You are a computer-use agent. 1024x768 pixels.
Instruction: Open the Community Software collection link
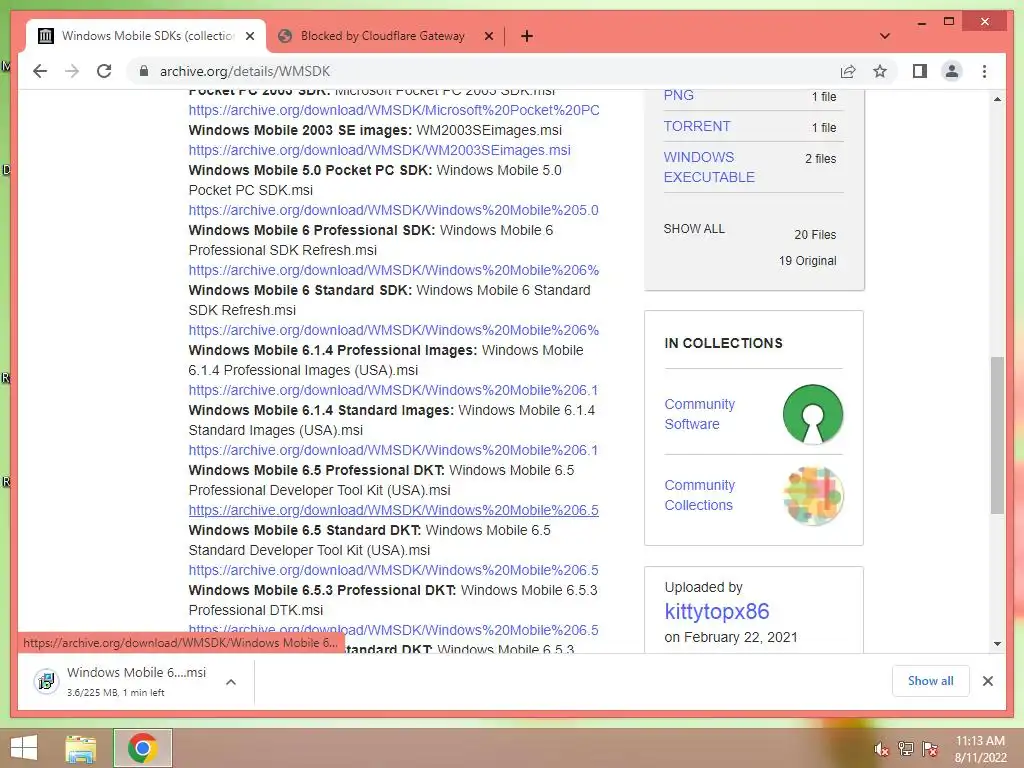pyautogui.click(x=699, y=414)
